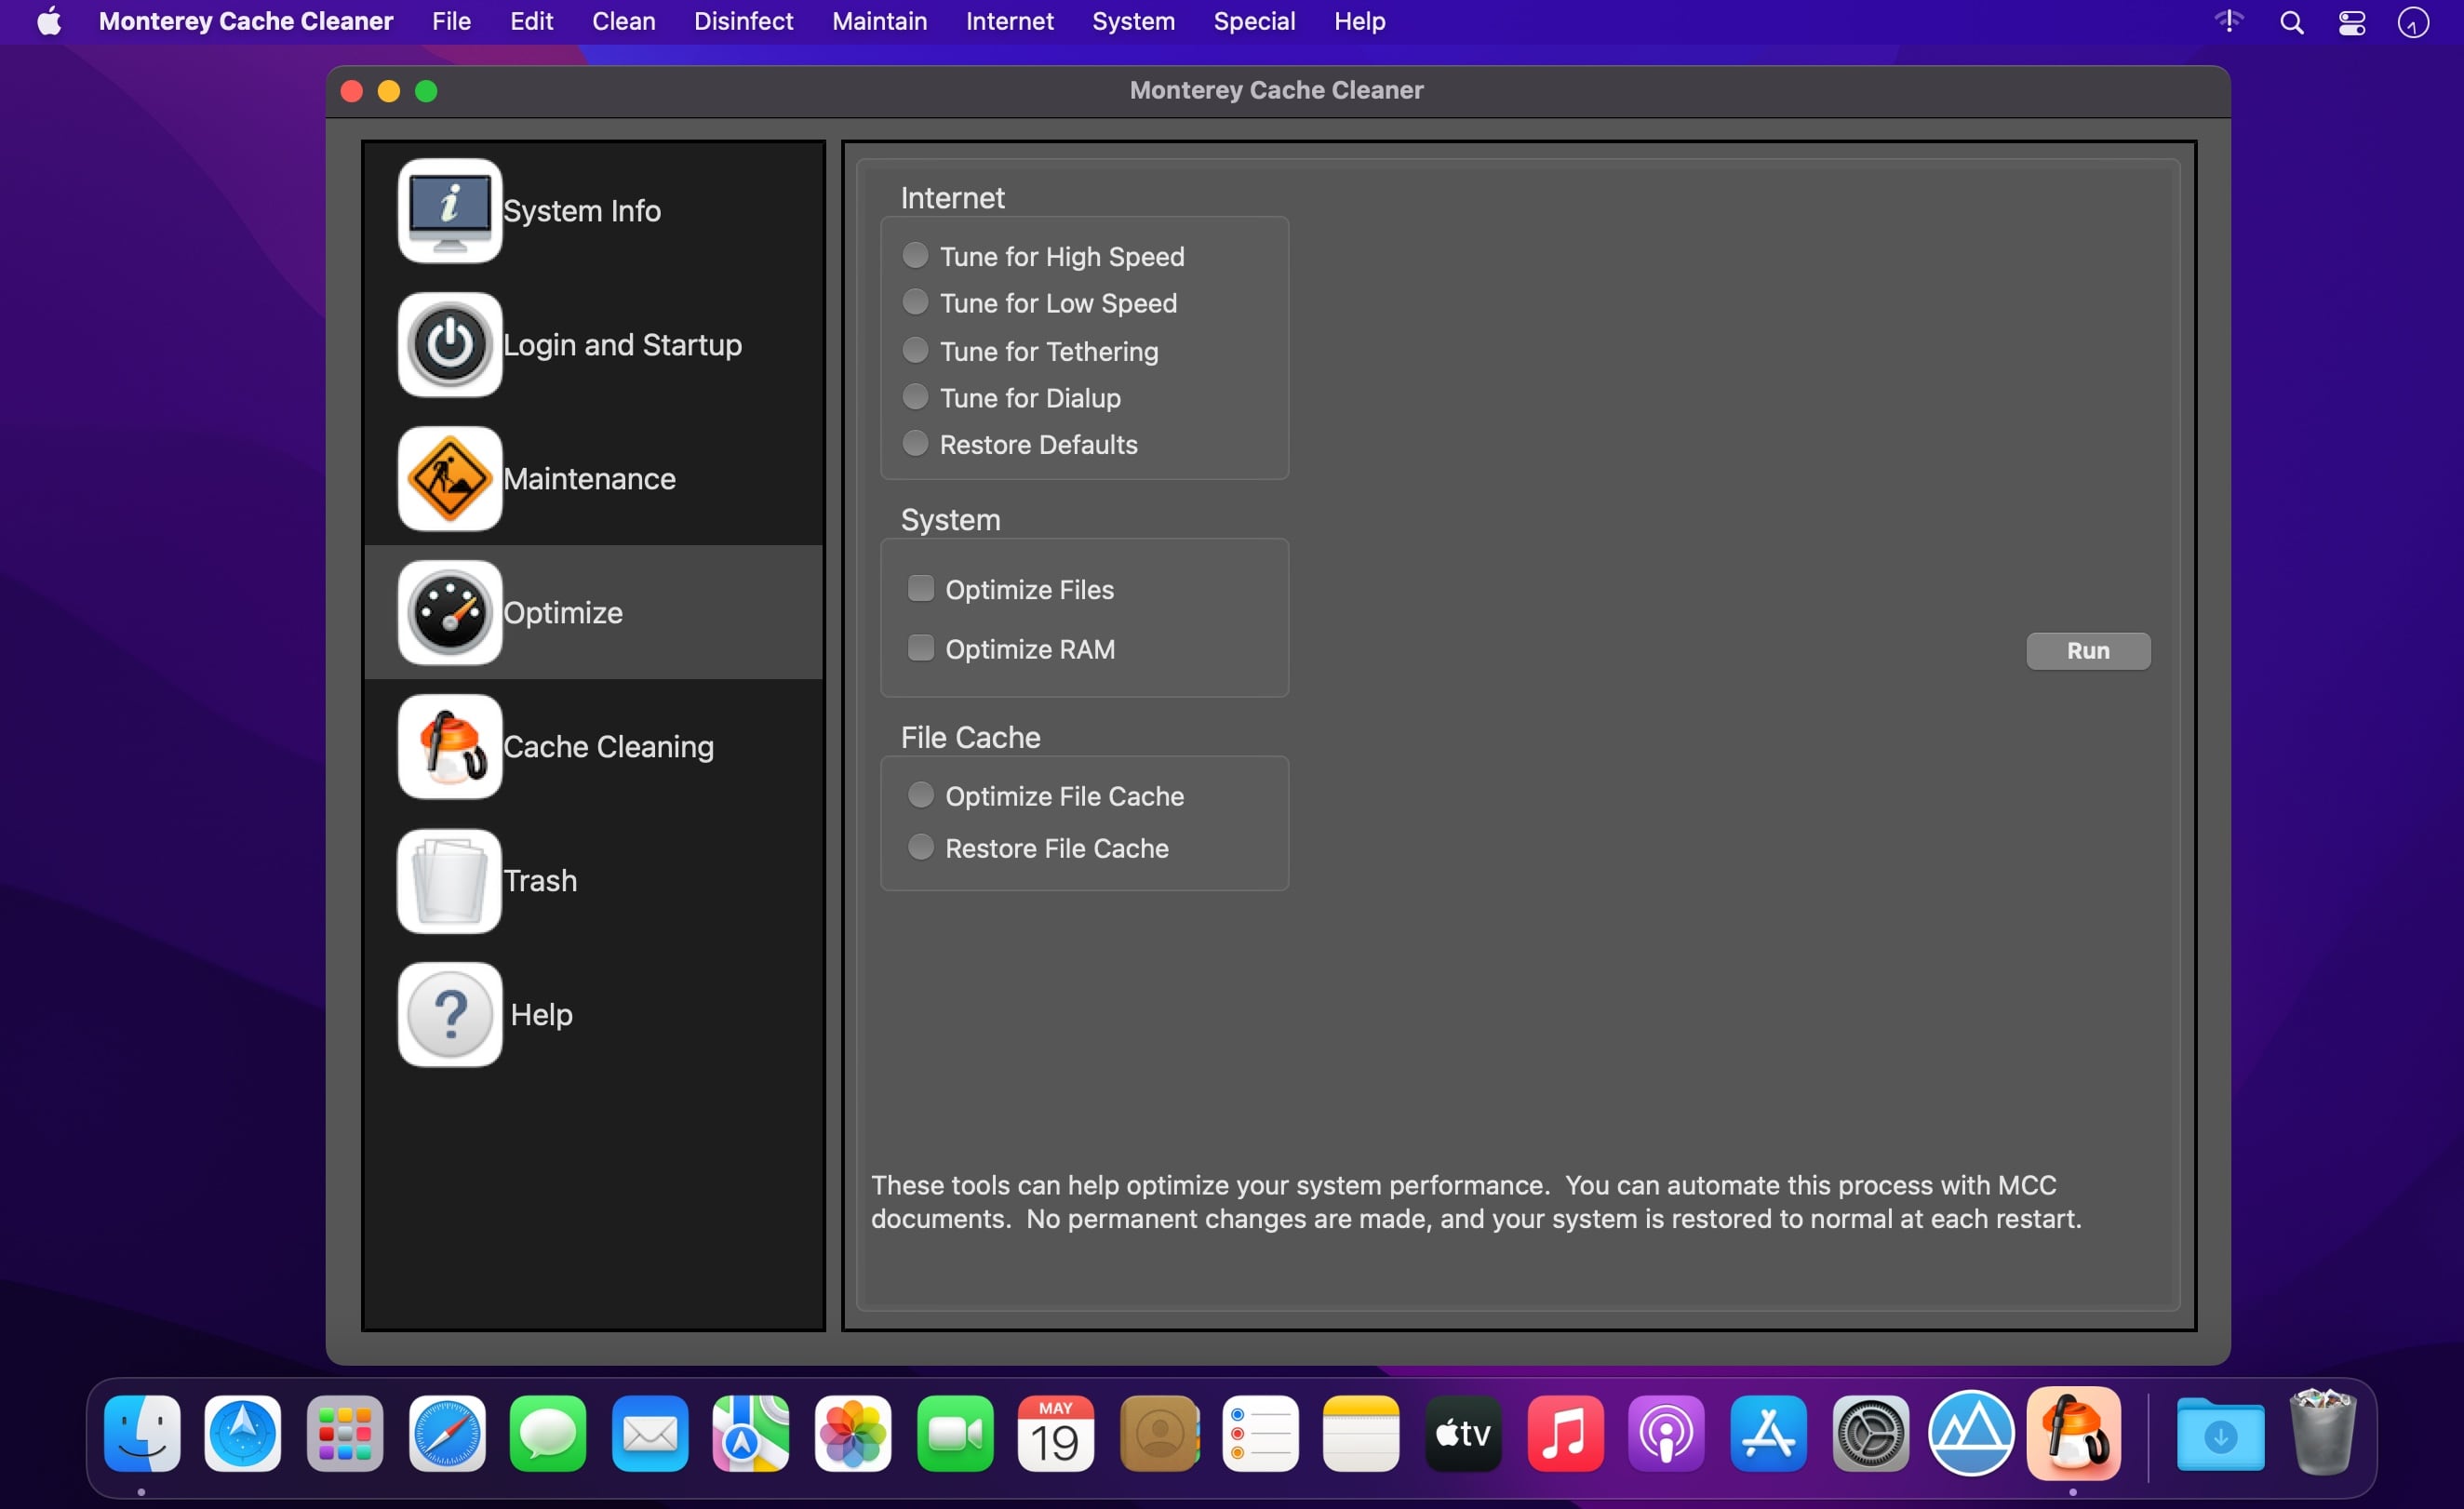
Task: Launch Apple TV from the dock
Action: [x=1463, y=1434]
